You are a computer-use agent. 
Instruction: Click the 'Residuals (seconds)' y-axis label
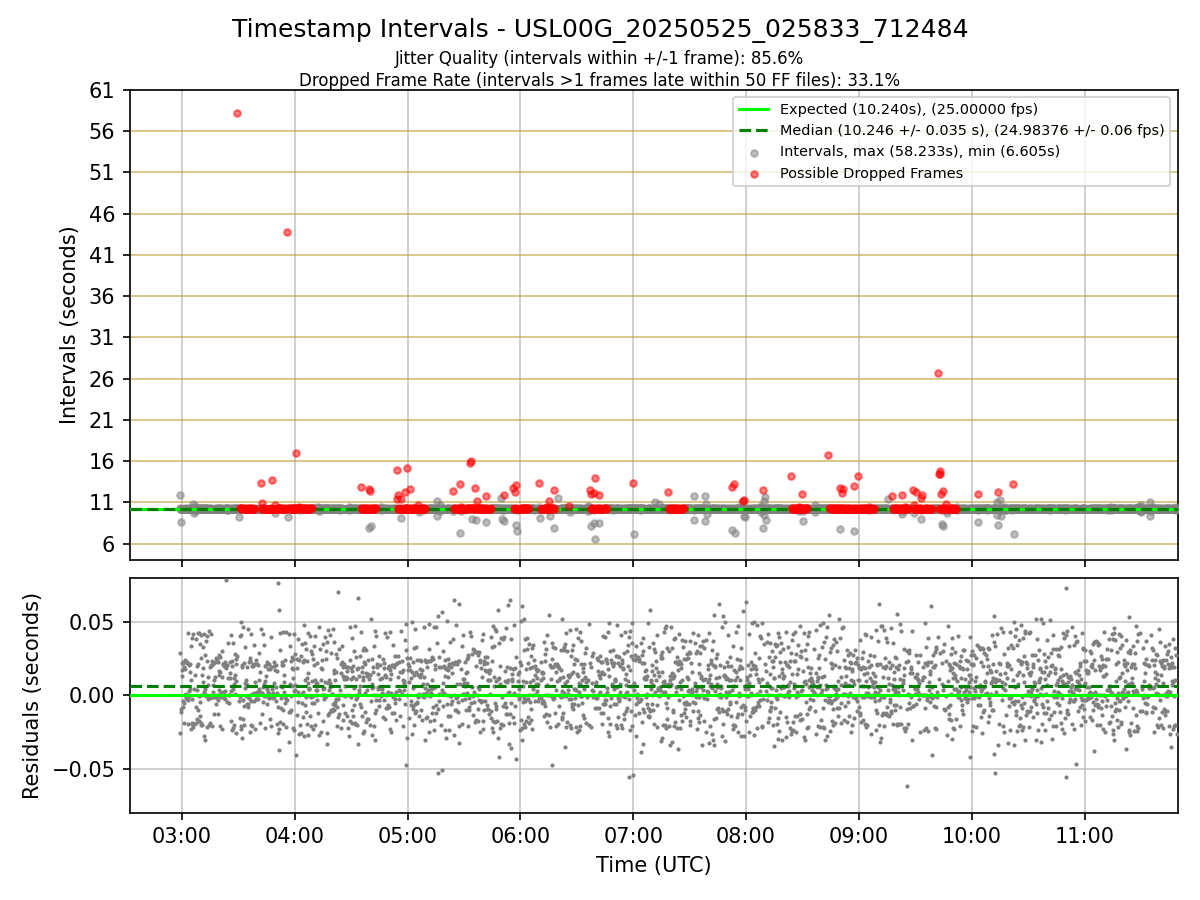[31, 696]
